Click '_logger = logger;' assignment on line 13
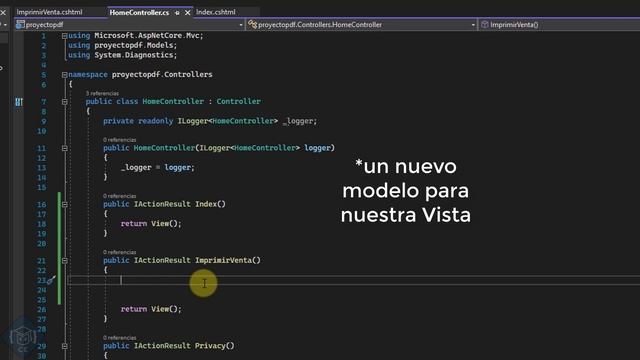The height and width of the screenshot is (360, 640). 158,168
